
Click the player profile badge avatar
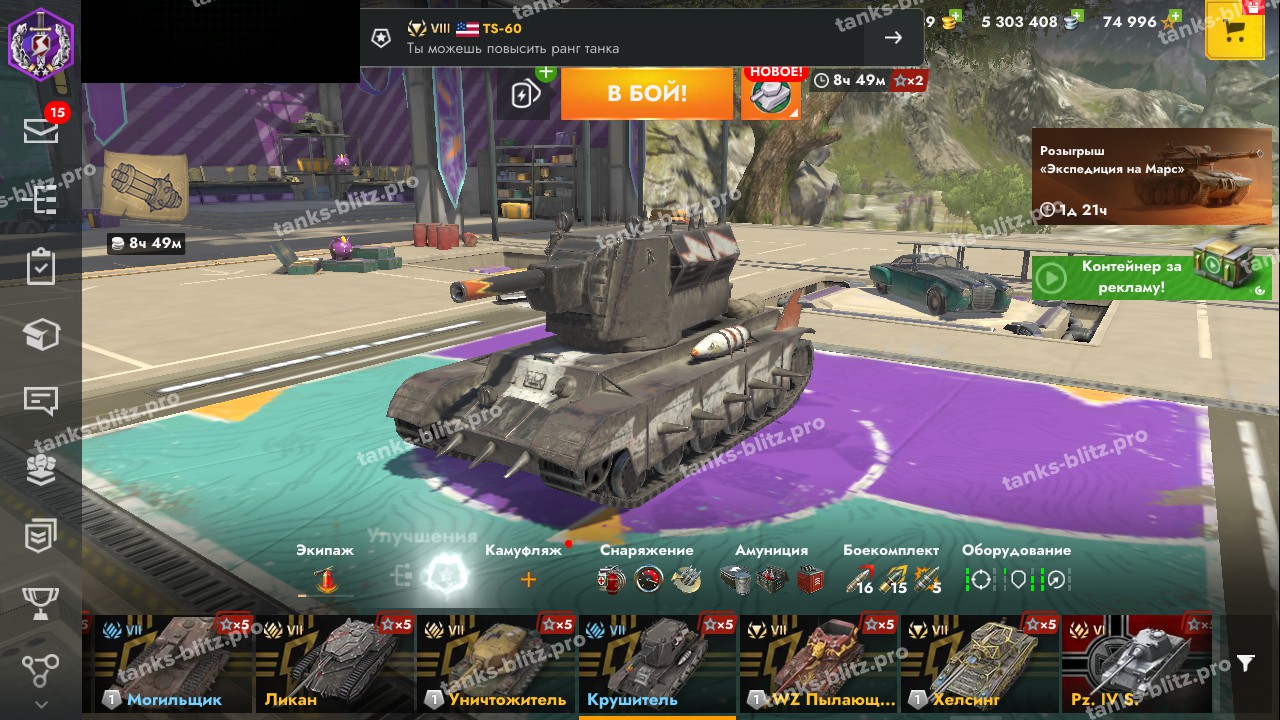point(41,41)
